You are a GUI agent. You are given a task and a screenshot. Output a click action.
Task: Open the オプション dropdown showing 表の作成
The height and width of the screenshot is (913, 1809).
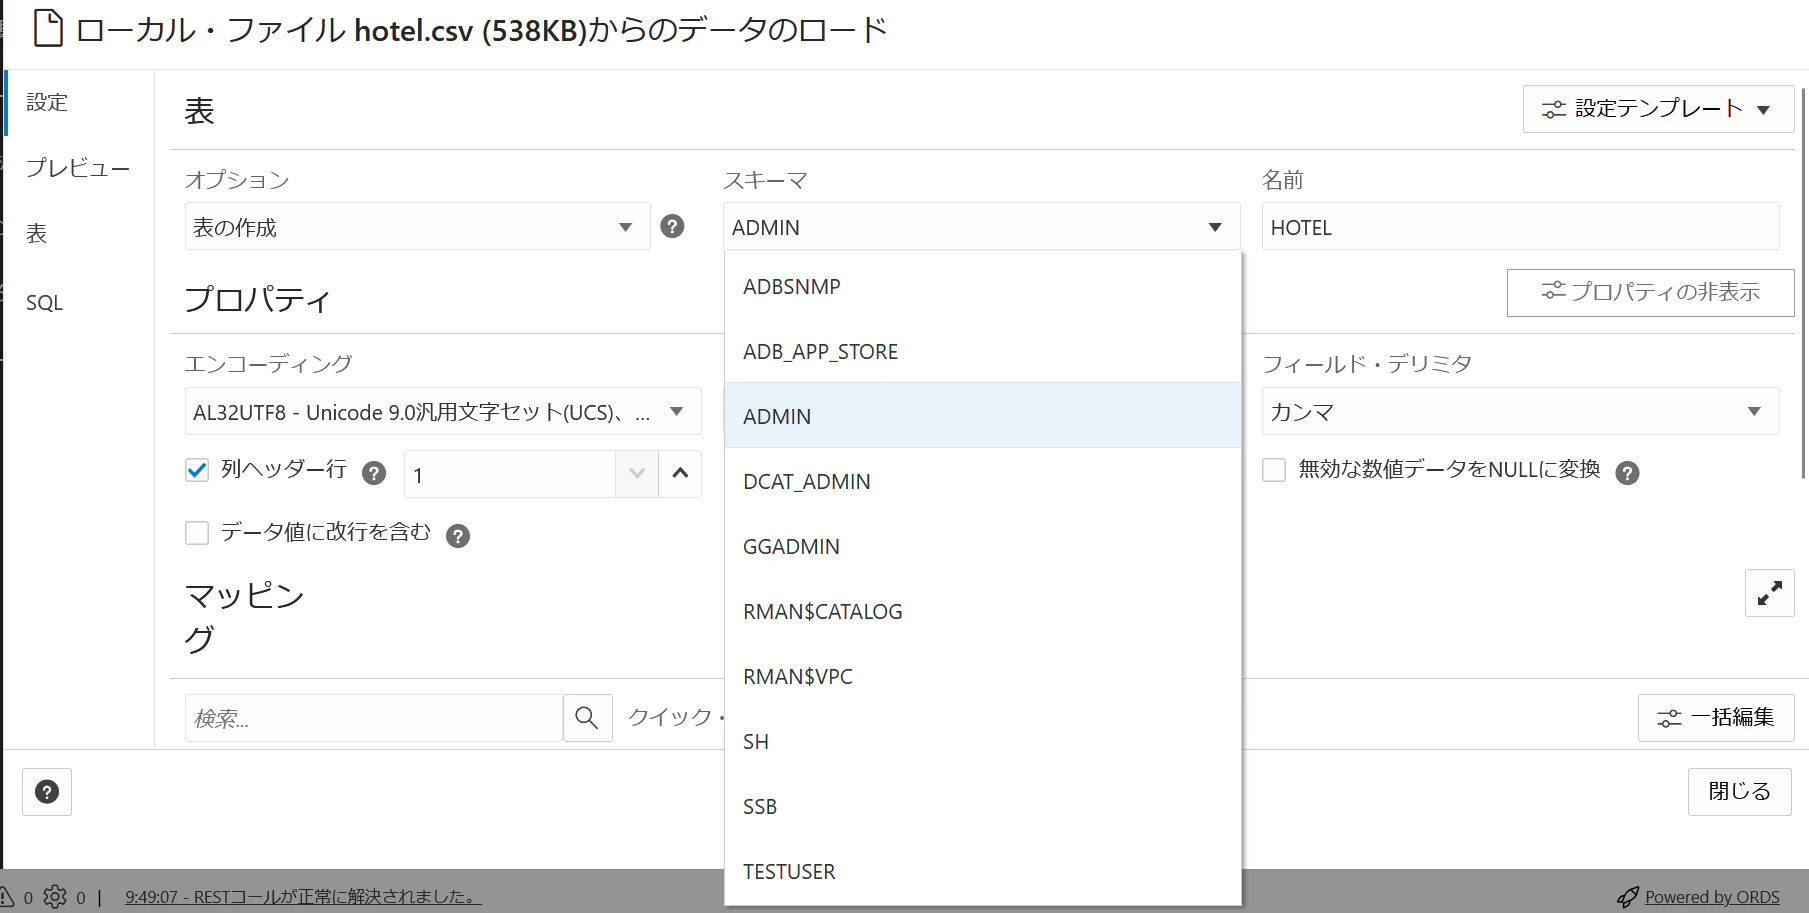pyautogui.click(x=418, y=227)
